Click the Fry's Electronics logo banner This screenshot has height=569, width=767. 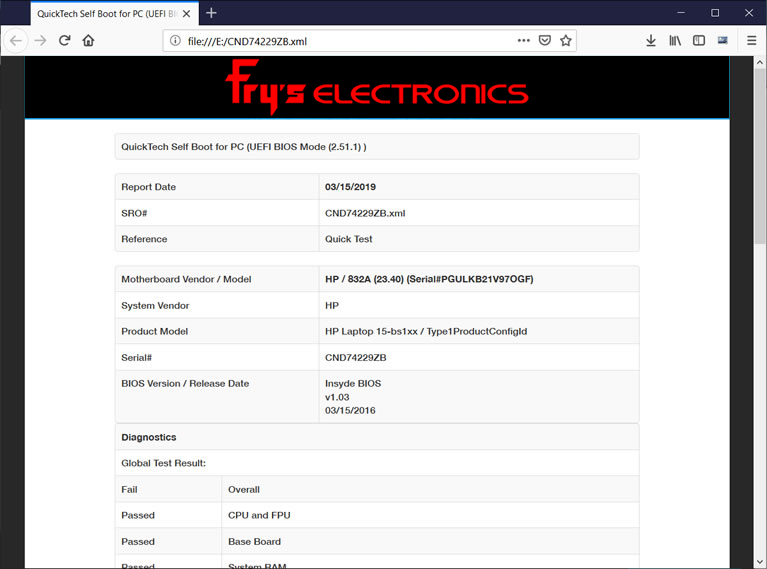pyautogui.click(x=377, y=87)
